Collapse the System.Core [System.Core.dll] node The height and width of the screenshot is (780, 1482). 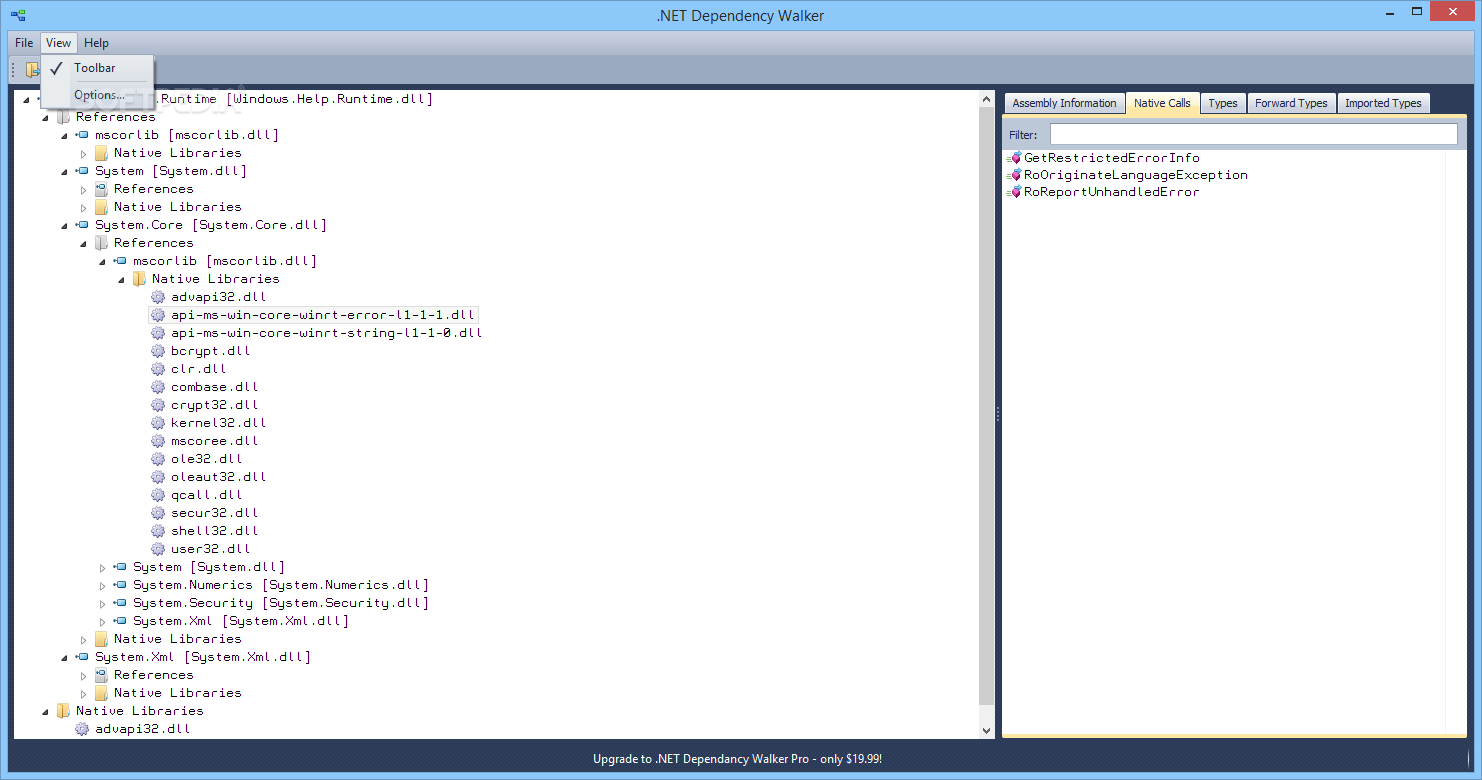pyautogui.click(x=64, y=225)
